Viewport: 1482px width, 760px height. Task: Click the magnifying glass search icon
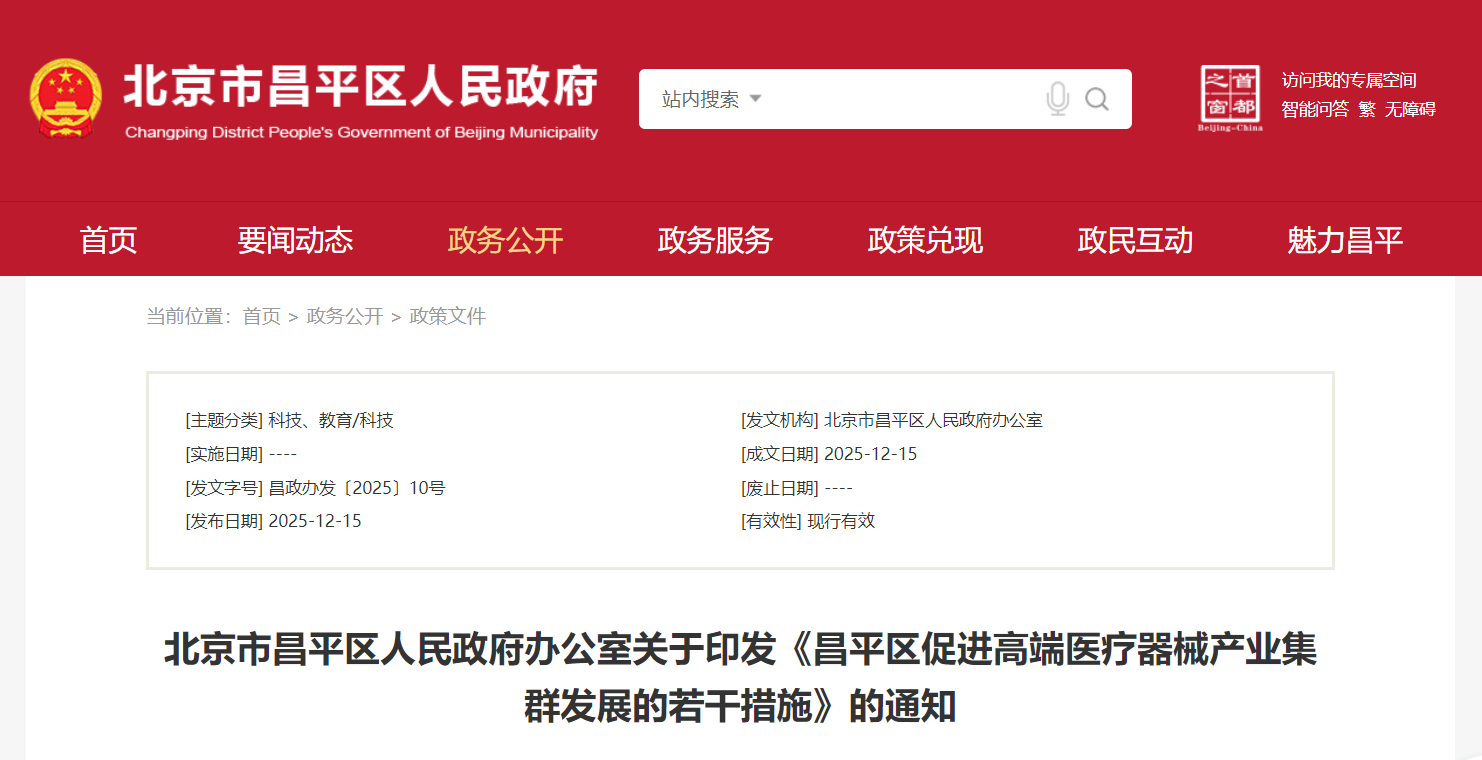[1097, 99]
